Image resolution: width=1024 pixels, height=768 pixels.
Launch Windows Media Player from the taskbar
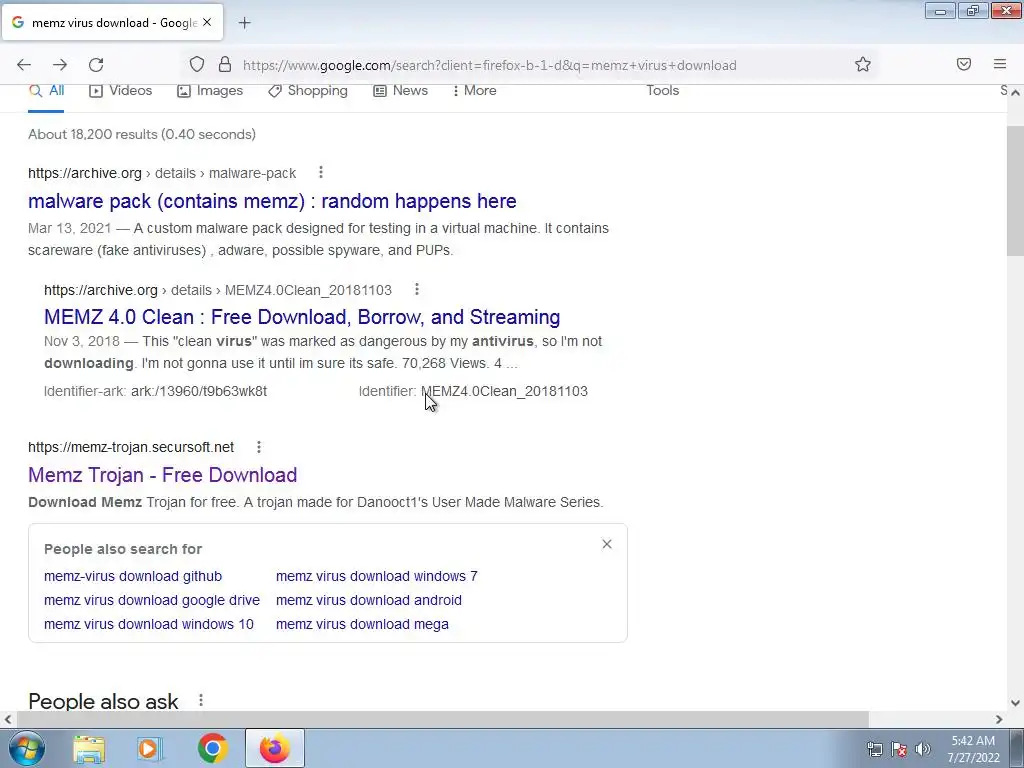[150, 748]
